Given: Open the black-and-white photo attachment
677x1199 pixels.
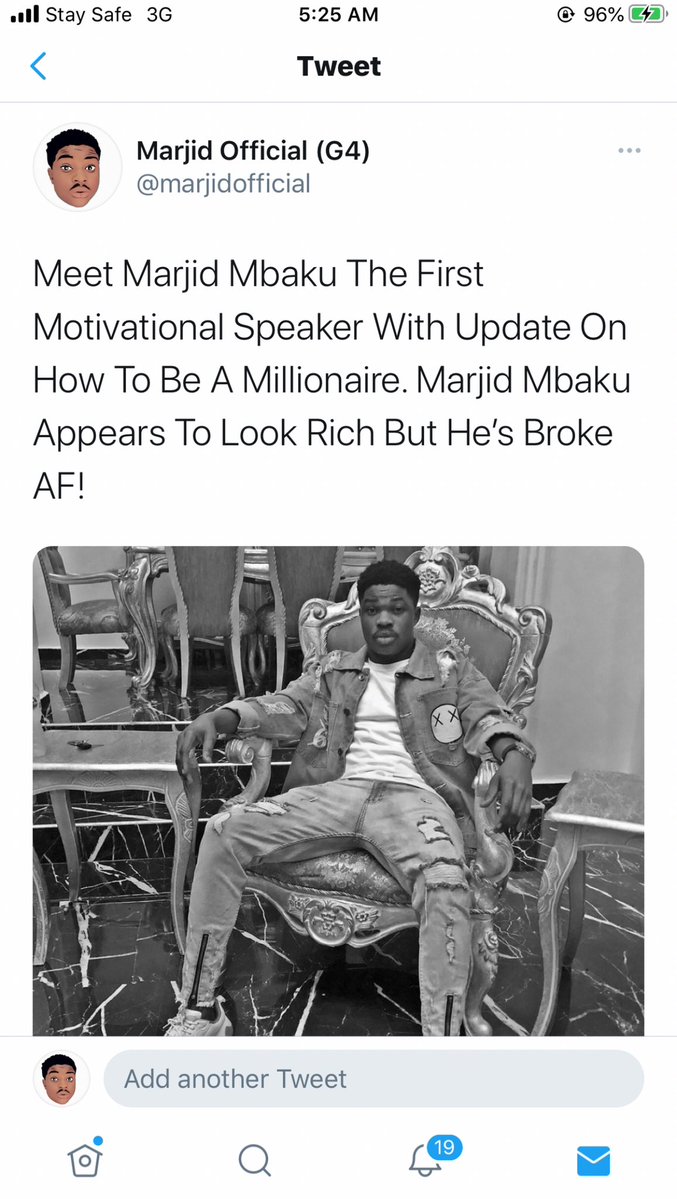Looking at the screenshot, I should pos(338,791).
